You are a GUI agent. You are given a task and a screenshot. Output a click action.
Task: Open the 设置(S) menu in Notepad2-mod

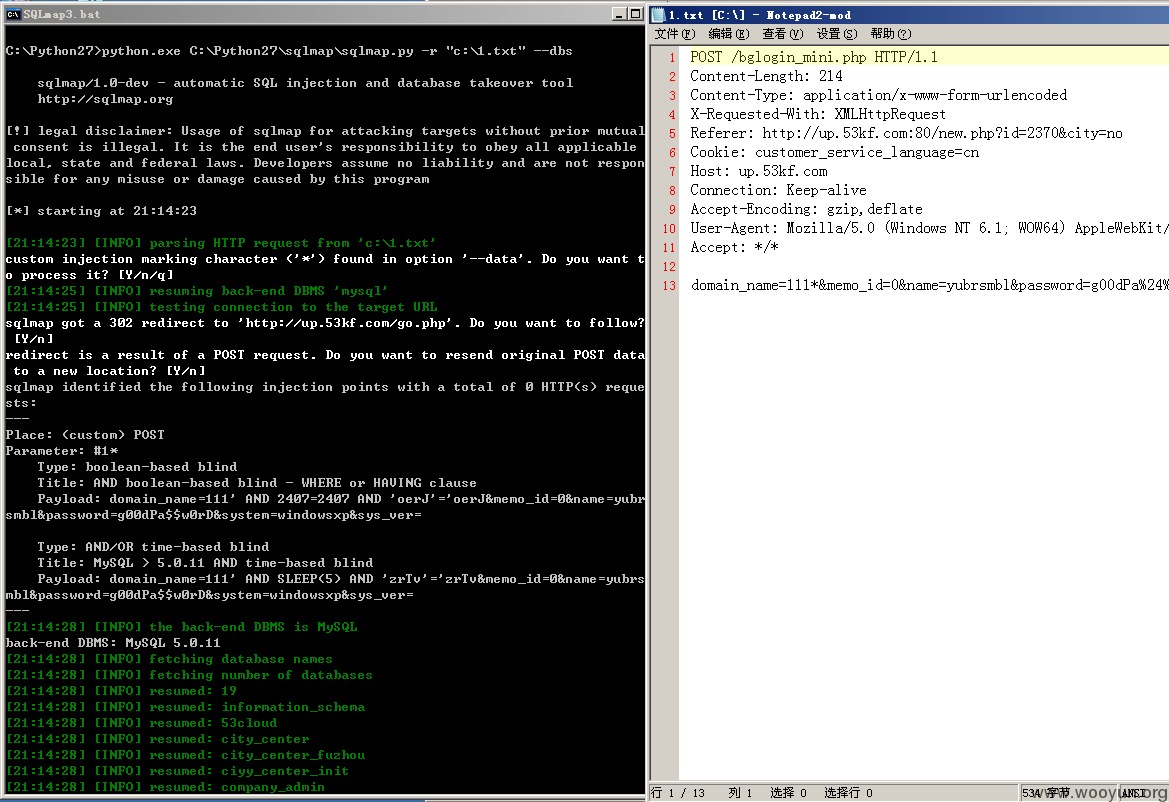click(x=836, y=34)
